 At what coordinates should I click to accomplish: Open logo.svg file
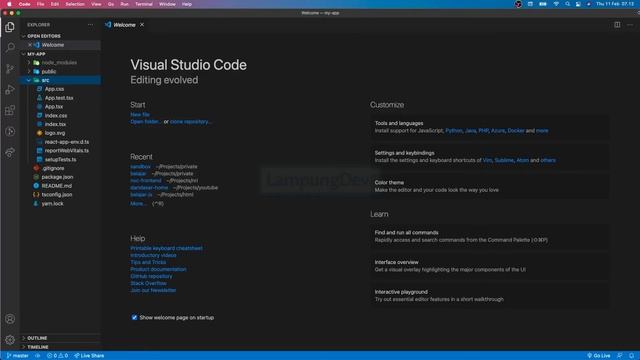pyautogui.click(x=55, y=133)
